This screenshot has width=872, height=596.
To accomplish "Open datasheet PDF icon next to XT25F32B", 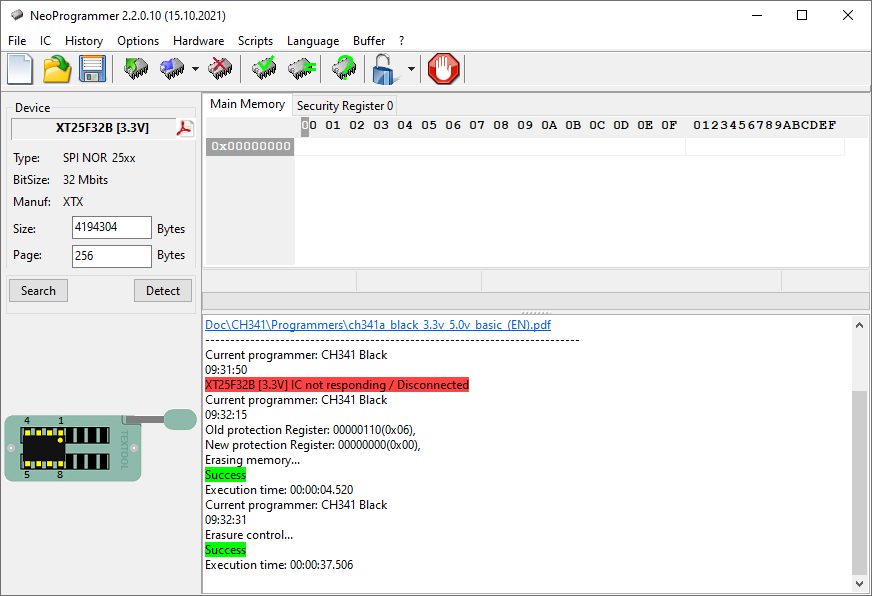I will pyautogui.click(x=185, y=128).
